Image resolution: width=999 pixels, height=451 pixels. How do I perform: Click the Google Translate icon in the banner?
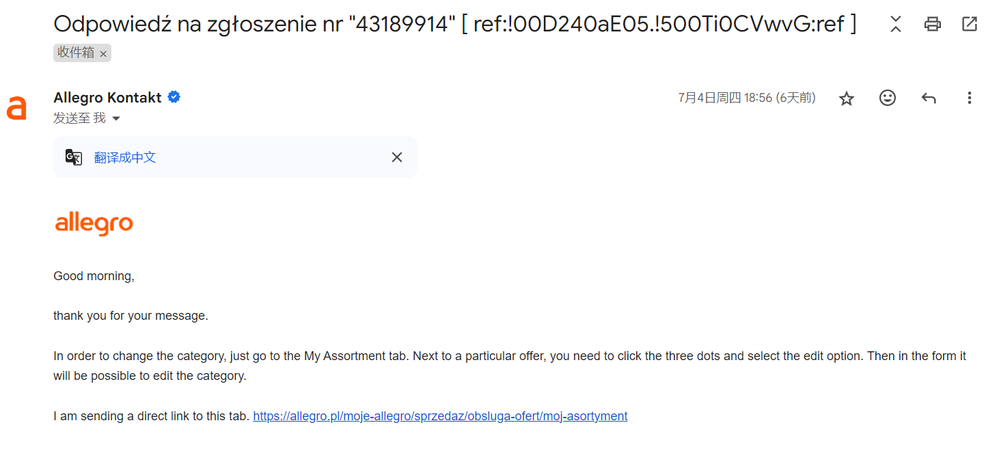pyautogui.click(x=74, y=157)
